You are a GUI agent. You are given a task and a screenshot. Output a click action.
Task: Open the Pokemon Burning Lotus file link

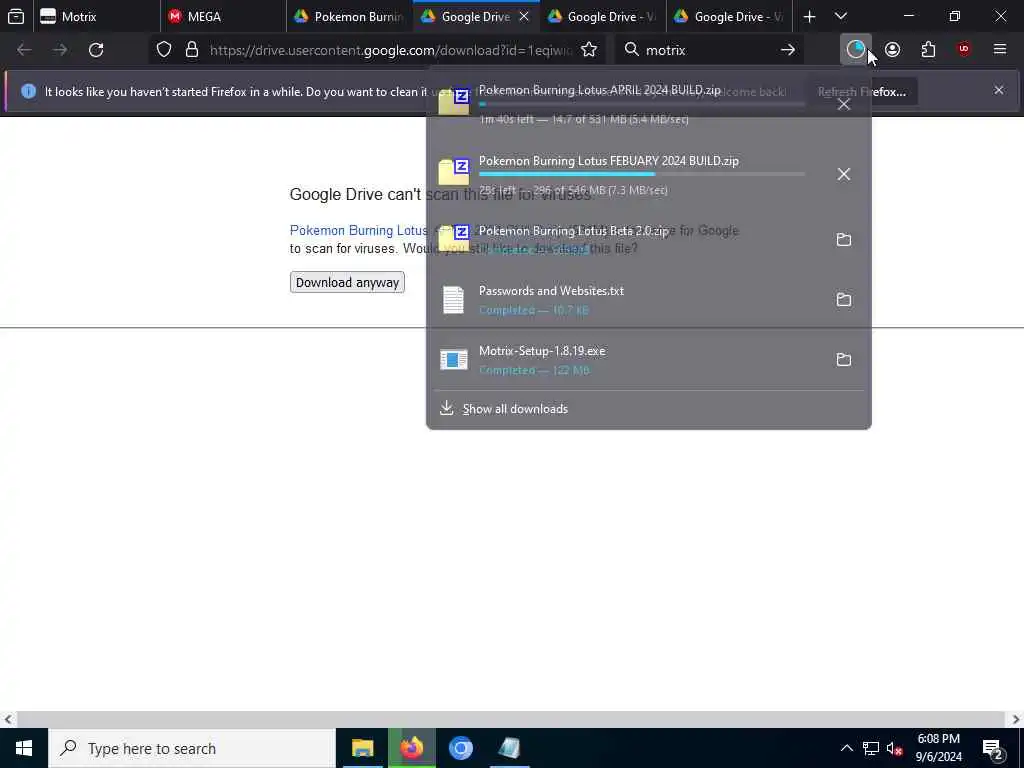click(358, 231)
